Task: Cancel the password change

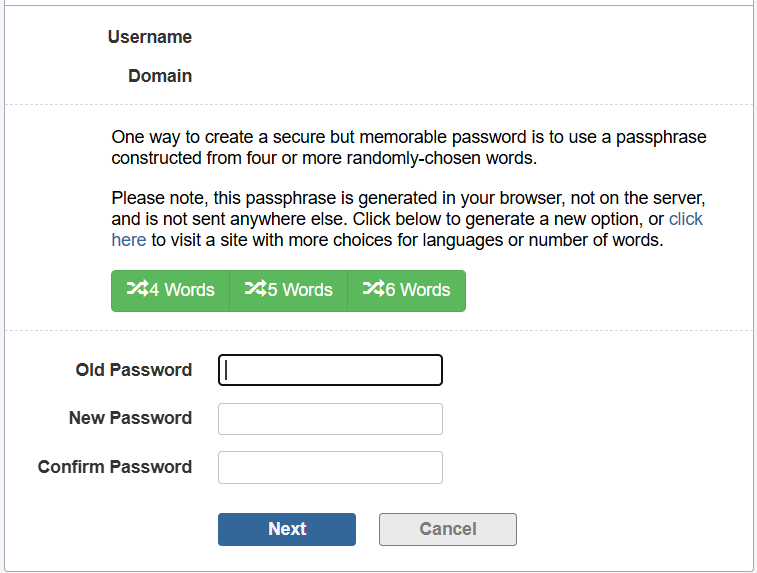Action: (x=447, y=529)
